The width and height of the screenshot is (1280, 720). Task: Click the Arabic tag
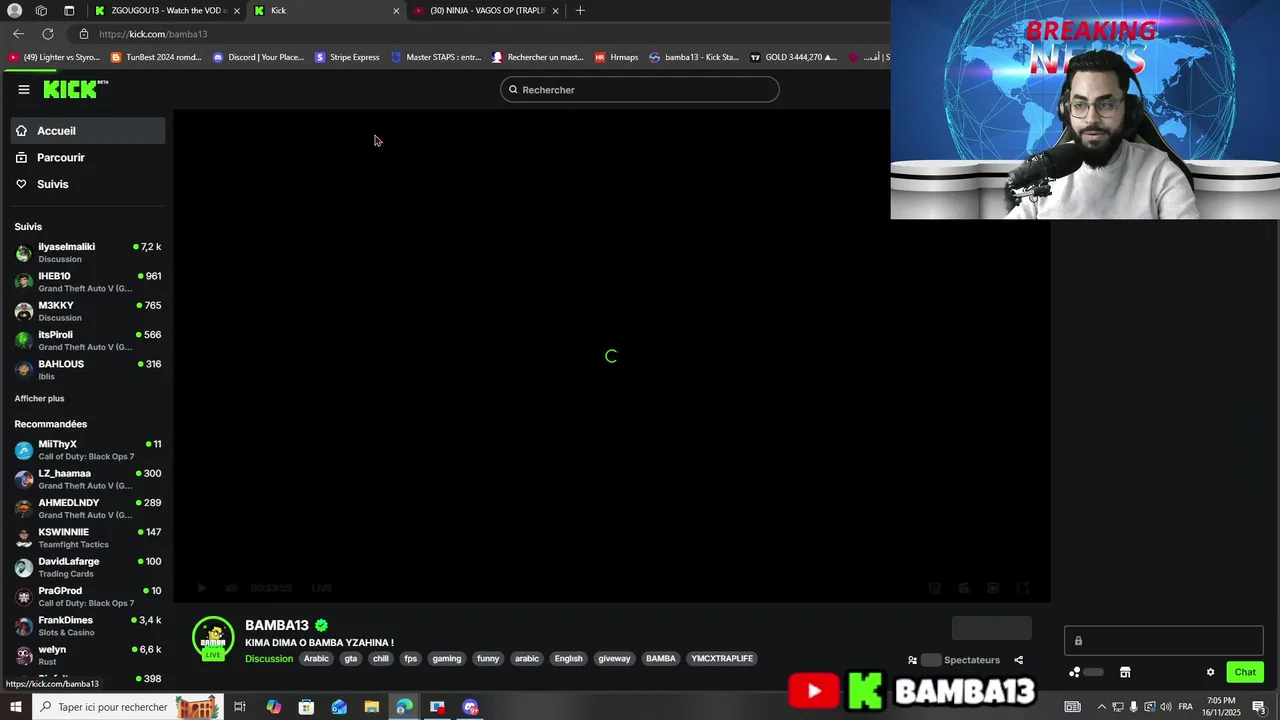pyautogui.click(x=316, y=658)
